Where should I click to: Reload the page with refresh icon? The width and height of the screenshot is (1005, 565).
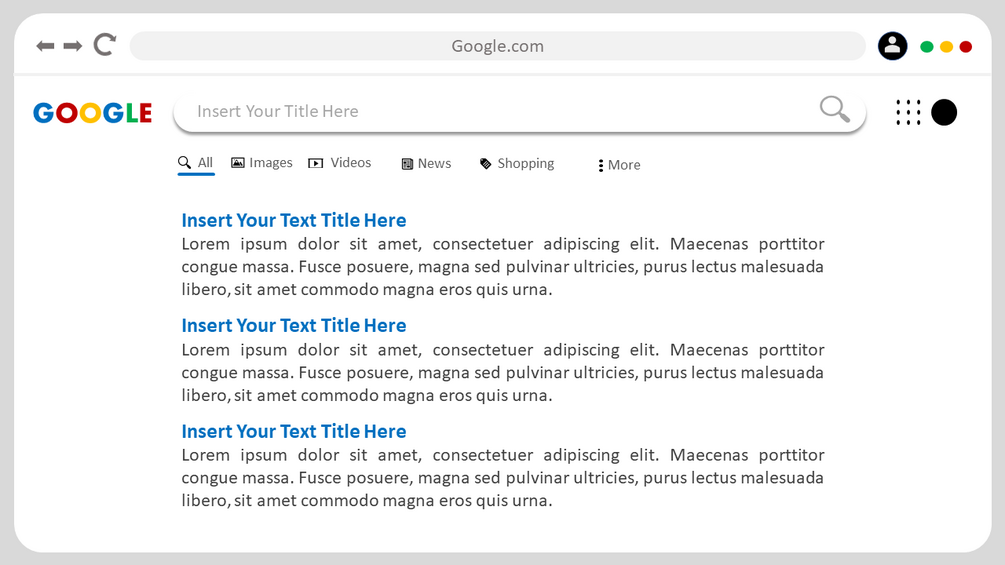(x=105, y=45)
